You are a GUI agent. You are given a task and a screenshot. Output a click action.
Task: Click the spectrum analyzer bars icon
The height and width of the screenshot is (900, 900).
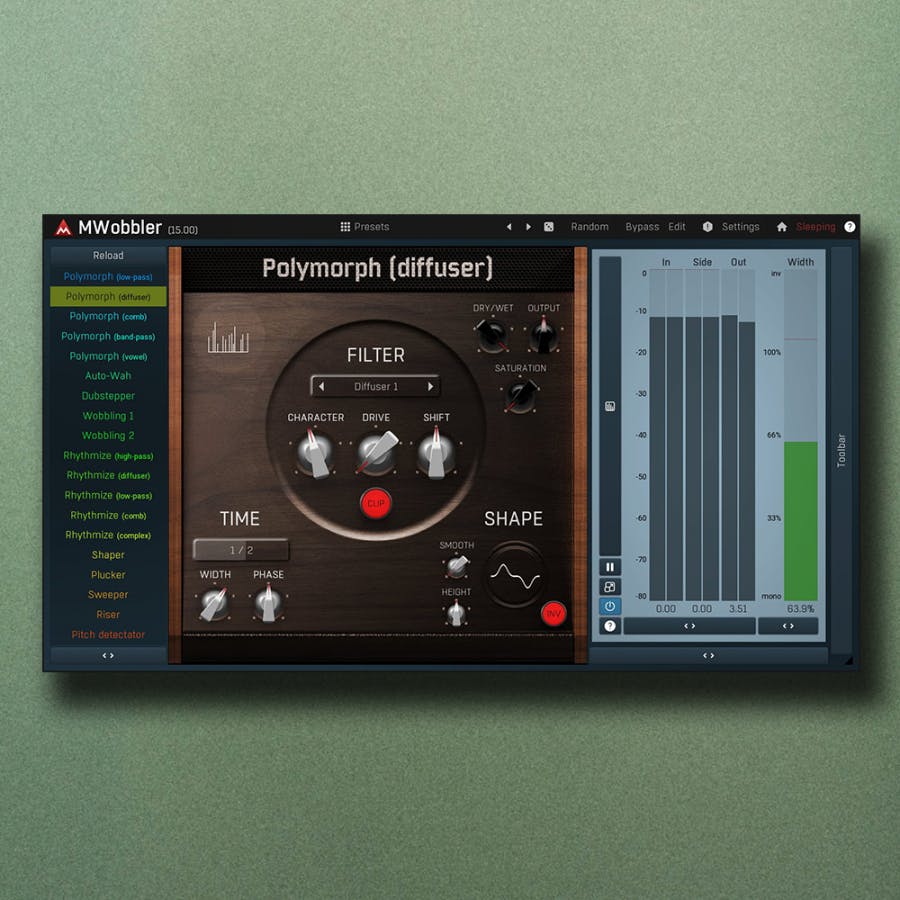pyautogui.click(x=228, y=338)
